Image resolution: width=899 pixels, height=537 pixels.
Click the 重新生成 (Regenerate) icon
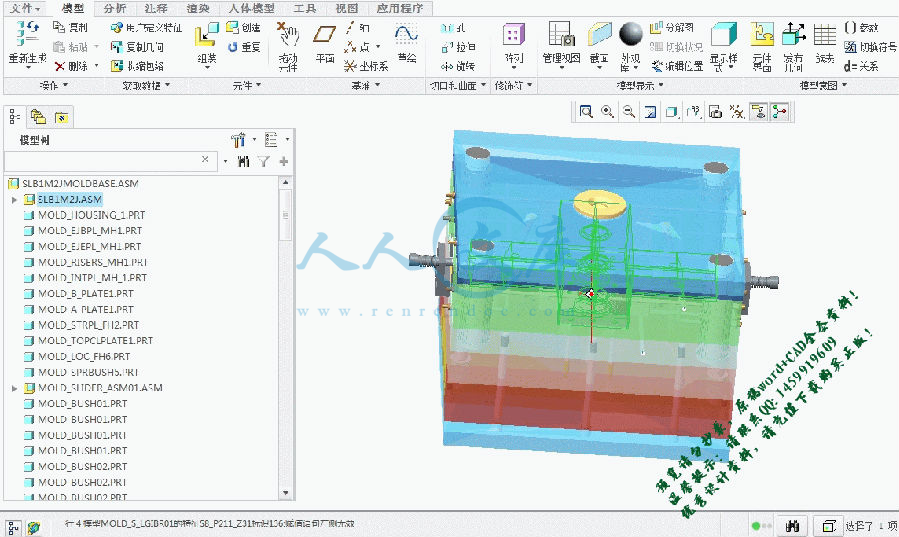(x=27, y=34)
